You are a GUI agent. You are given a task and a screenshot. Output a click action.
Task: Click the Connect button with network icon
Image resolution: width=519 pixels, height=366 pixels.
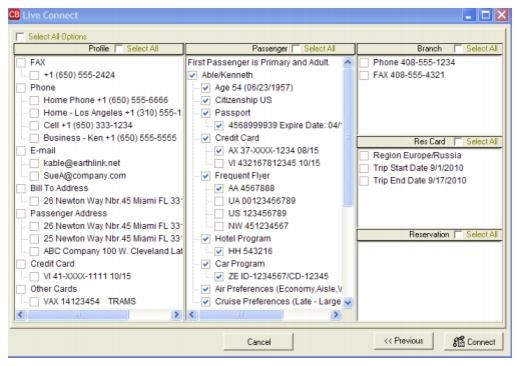pyautogui.click(x=474, y=341)
